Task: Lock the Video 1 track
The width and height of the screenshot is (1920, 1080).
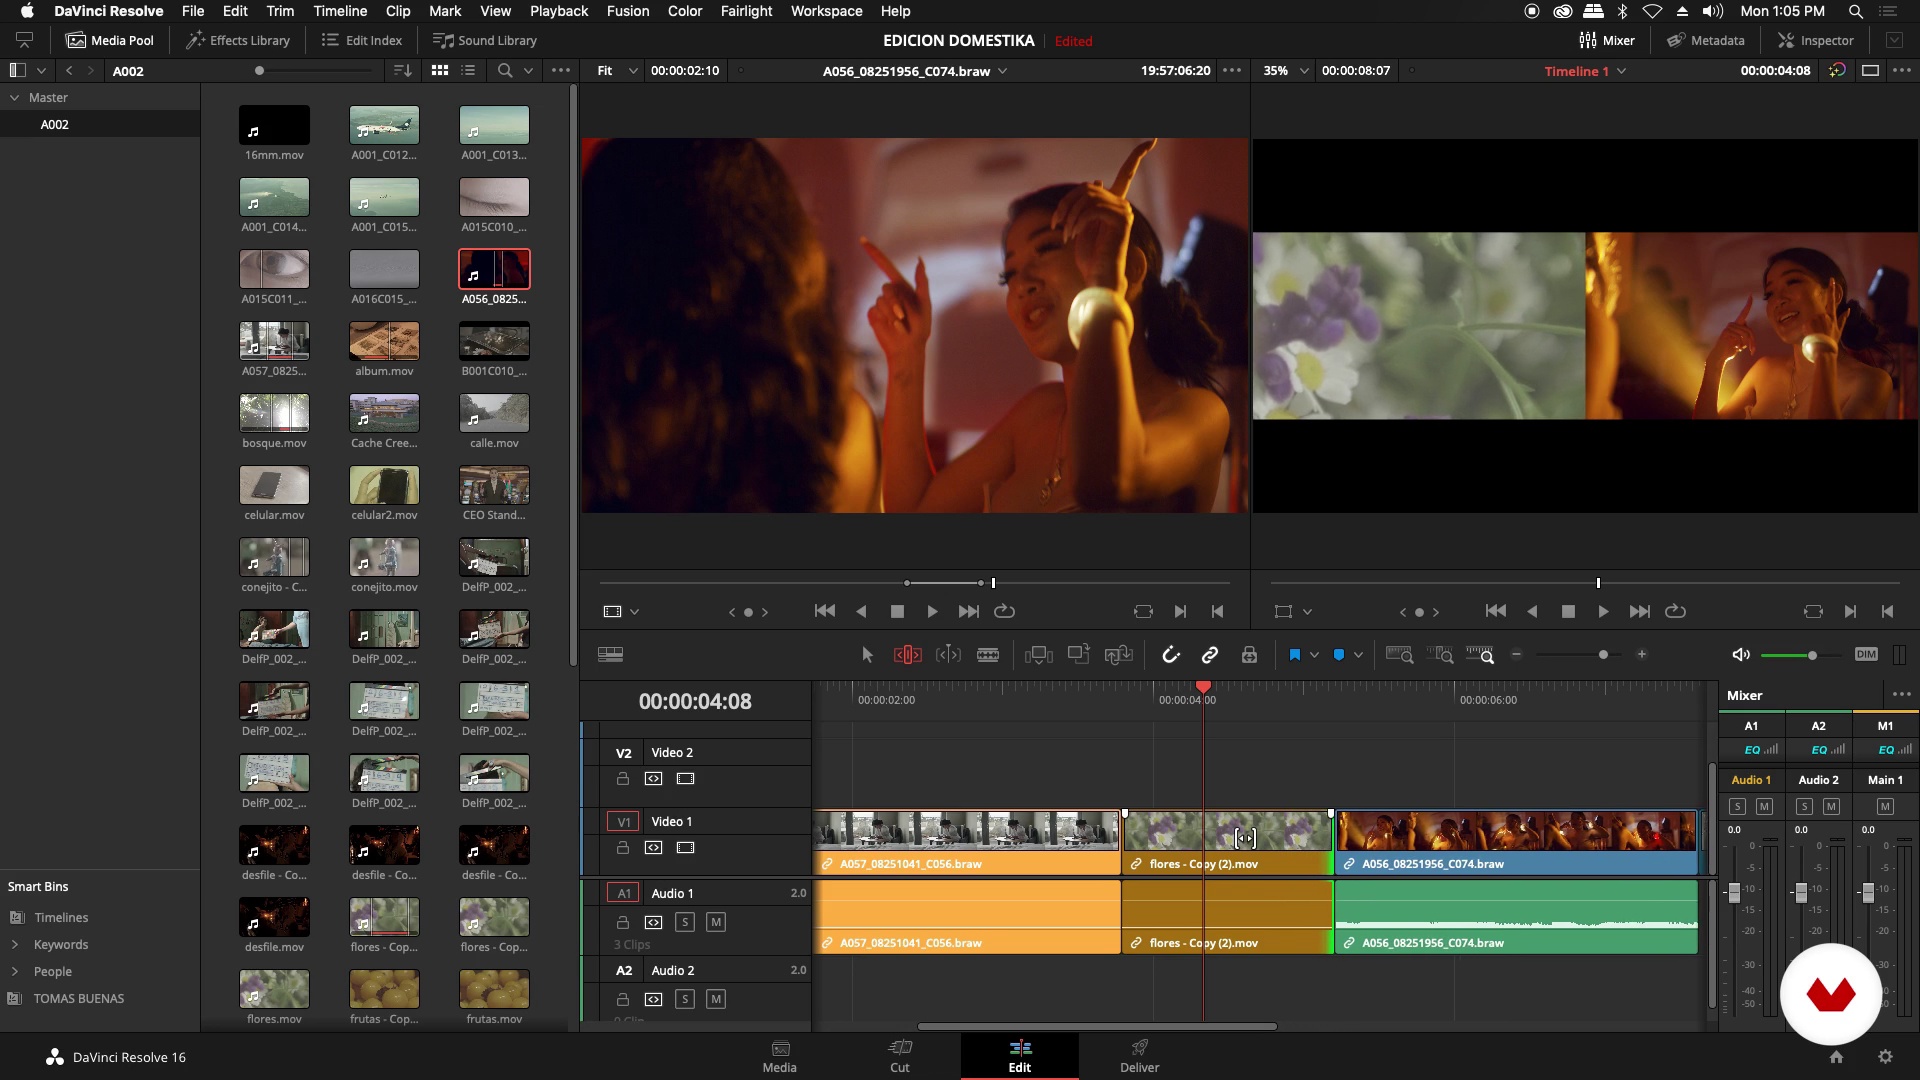Action: point(623,848)
